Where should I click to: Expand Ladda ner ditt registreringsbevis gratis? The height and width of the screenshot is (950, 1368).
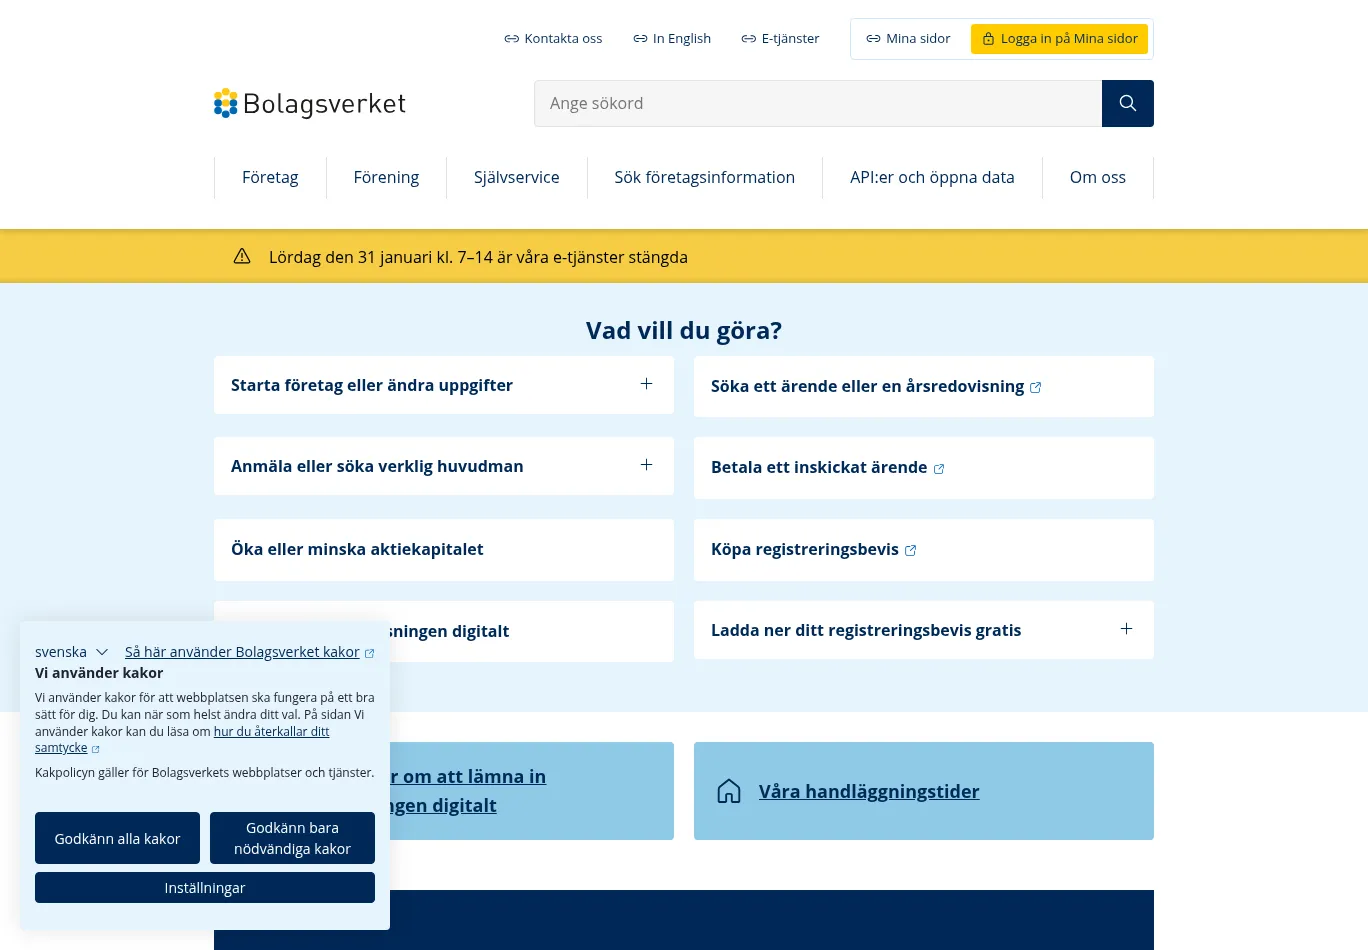[x=1126, y=629]
